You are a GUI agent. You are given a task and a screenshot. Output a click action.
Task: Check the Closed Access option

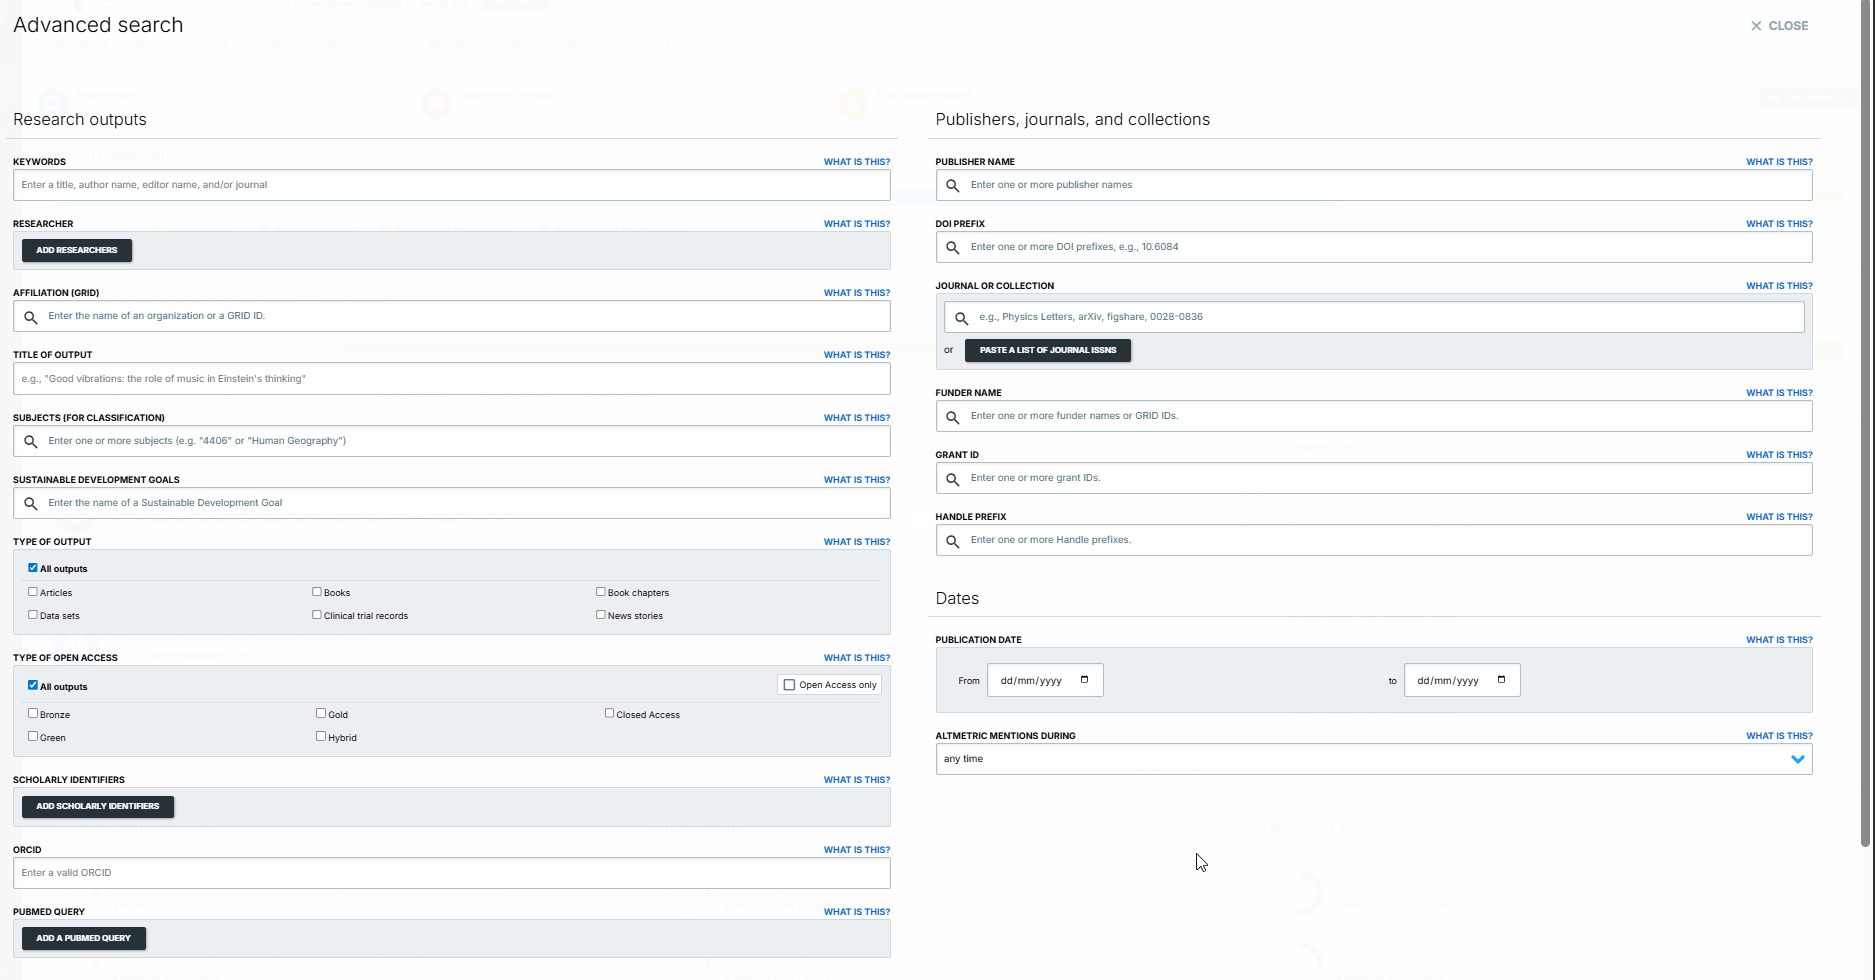(x=609, y=713)
